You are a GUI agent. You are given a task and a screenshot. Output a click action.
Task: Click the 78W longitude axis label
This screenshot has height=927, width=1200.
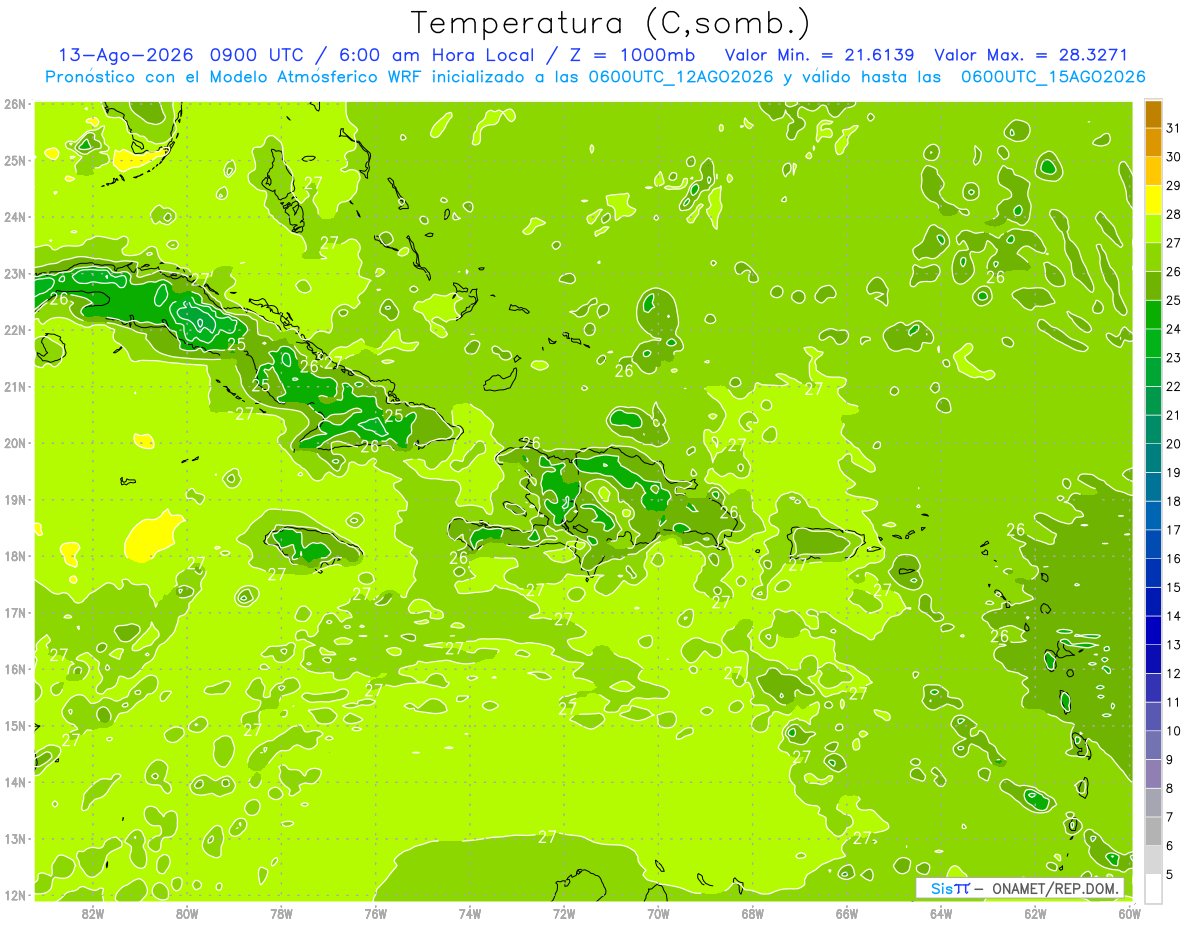click(x=281, y=913)
